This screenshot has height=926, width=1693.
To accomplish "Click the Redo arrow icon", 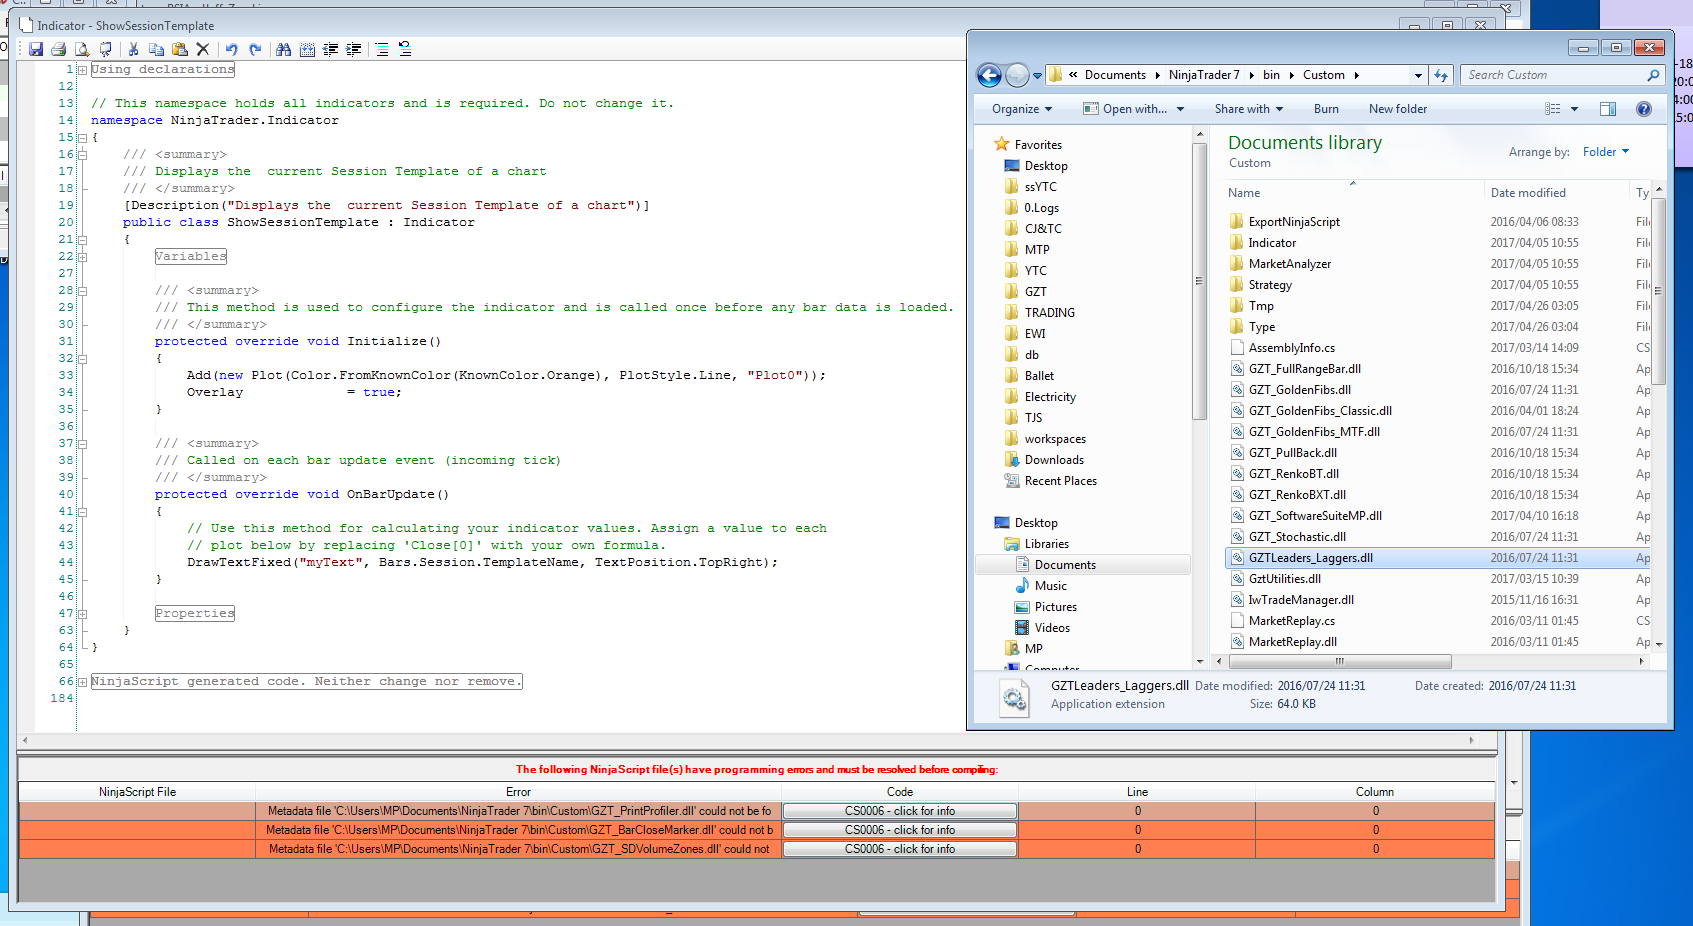I will coord(255,49).
